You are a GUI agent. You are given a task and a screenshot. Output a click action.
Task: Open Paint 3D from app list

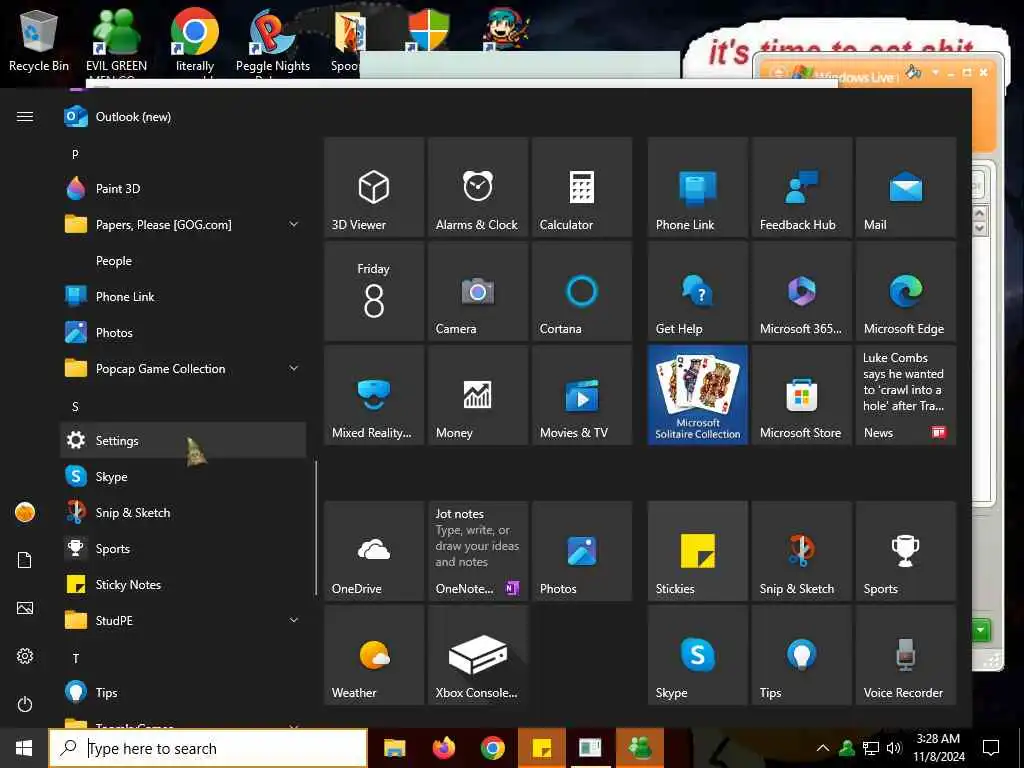pyautogui.click(x=183, y=189)
